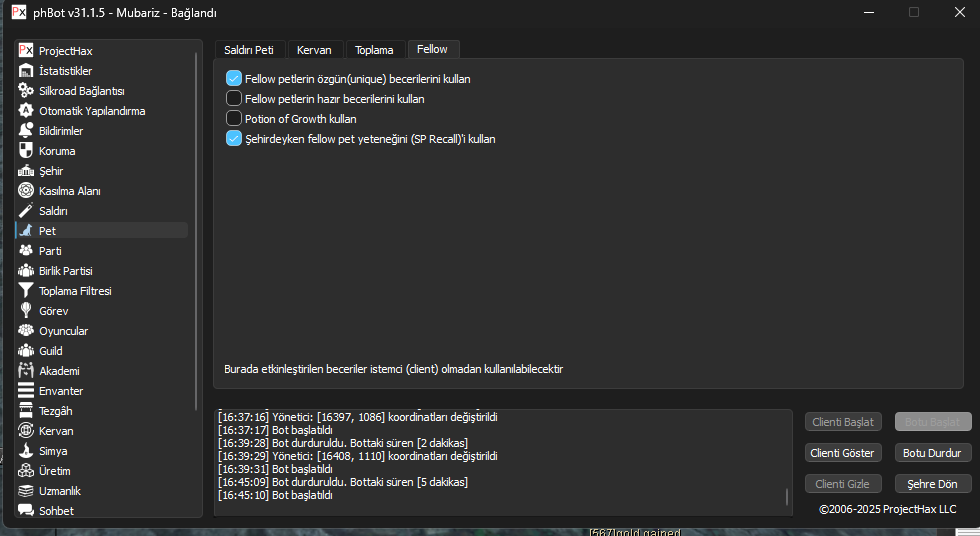Viewport: 980px width, 536px height.
Task: Open the Envanter inventory icon
Action: click(26, 391)
